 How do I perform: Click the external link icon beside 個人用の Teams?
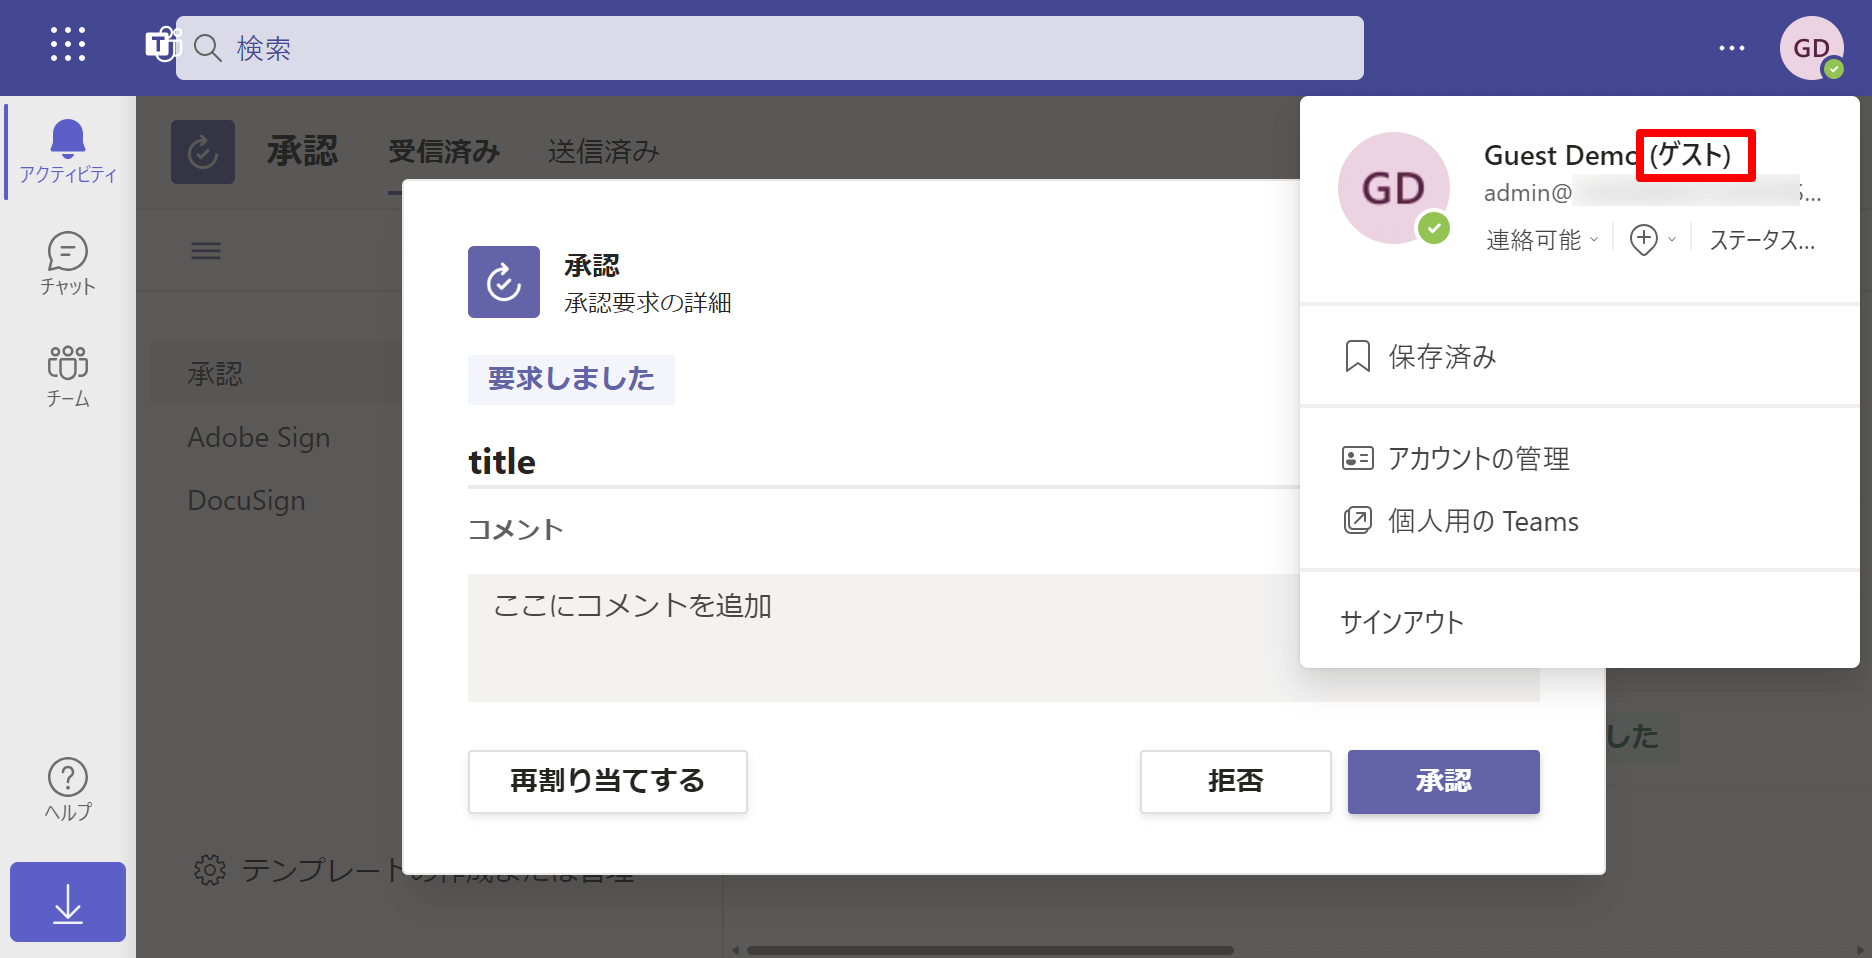1357,520
